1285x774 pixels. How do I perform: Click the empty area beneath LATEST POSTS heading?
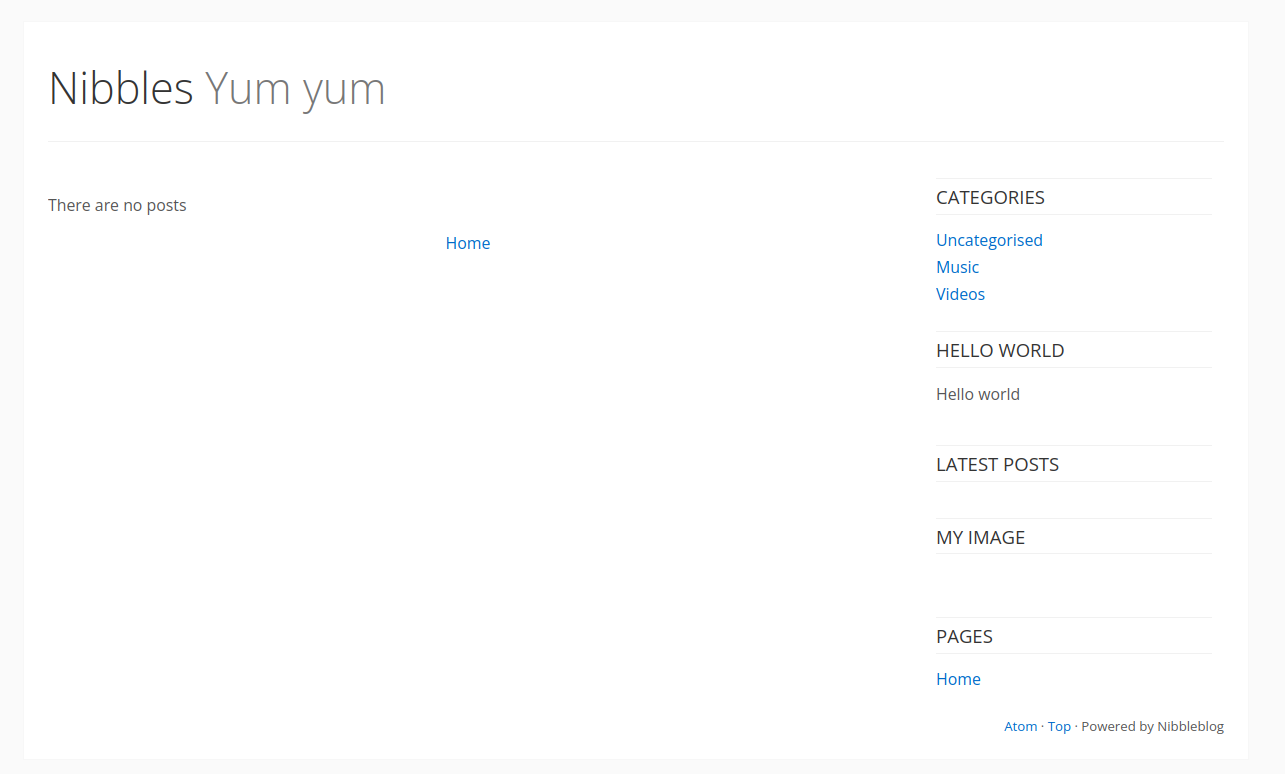pos(1073,499)
